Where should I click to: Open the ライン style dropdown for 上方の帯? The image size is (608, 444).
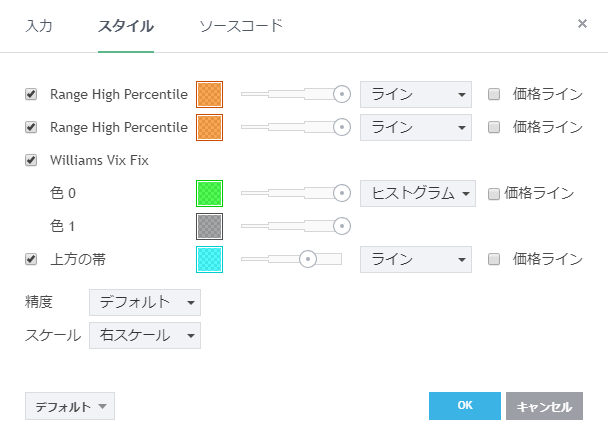tap(415, 259)
